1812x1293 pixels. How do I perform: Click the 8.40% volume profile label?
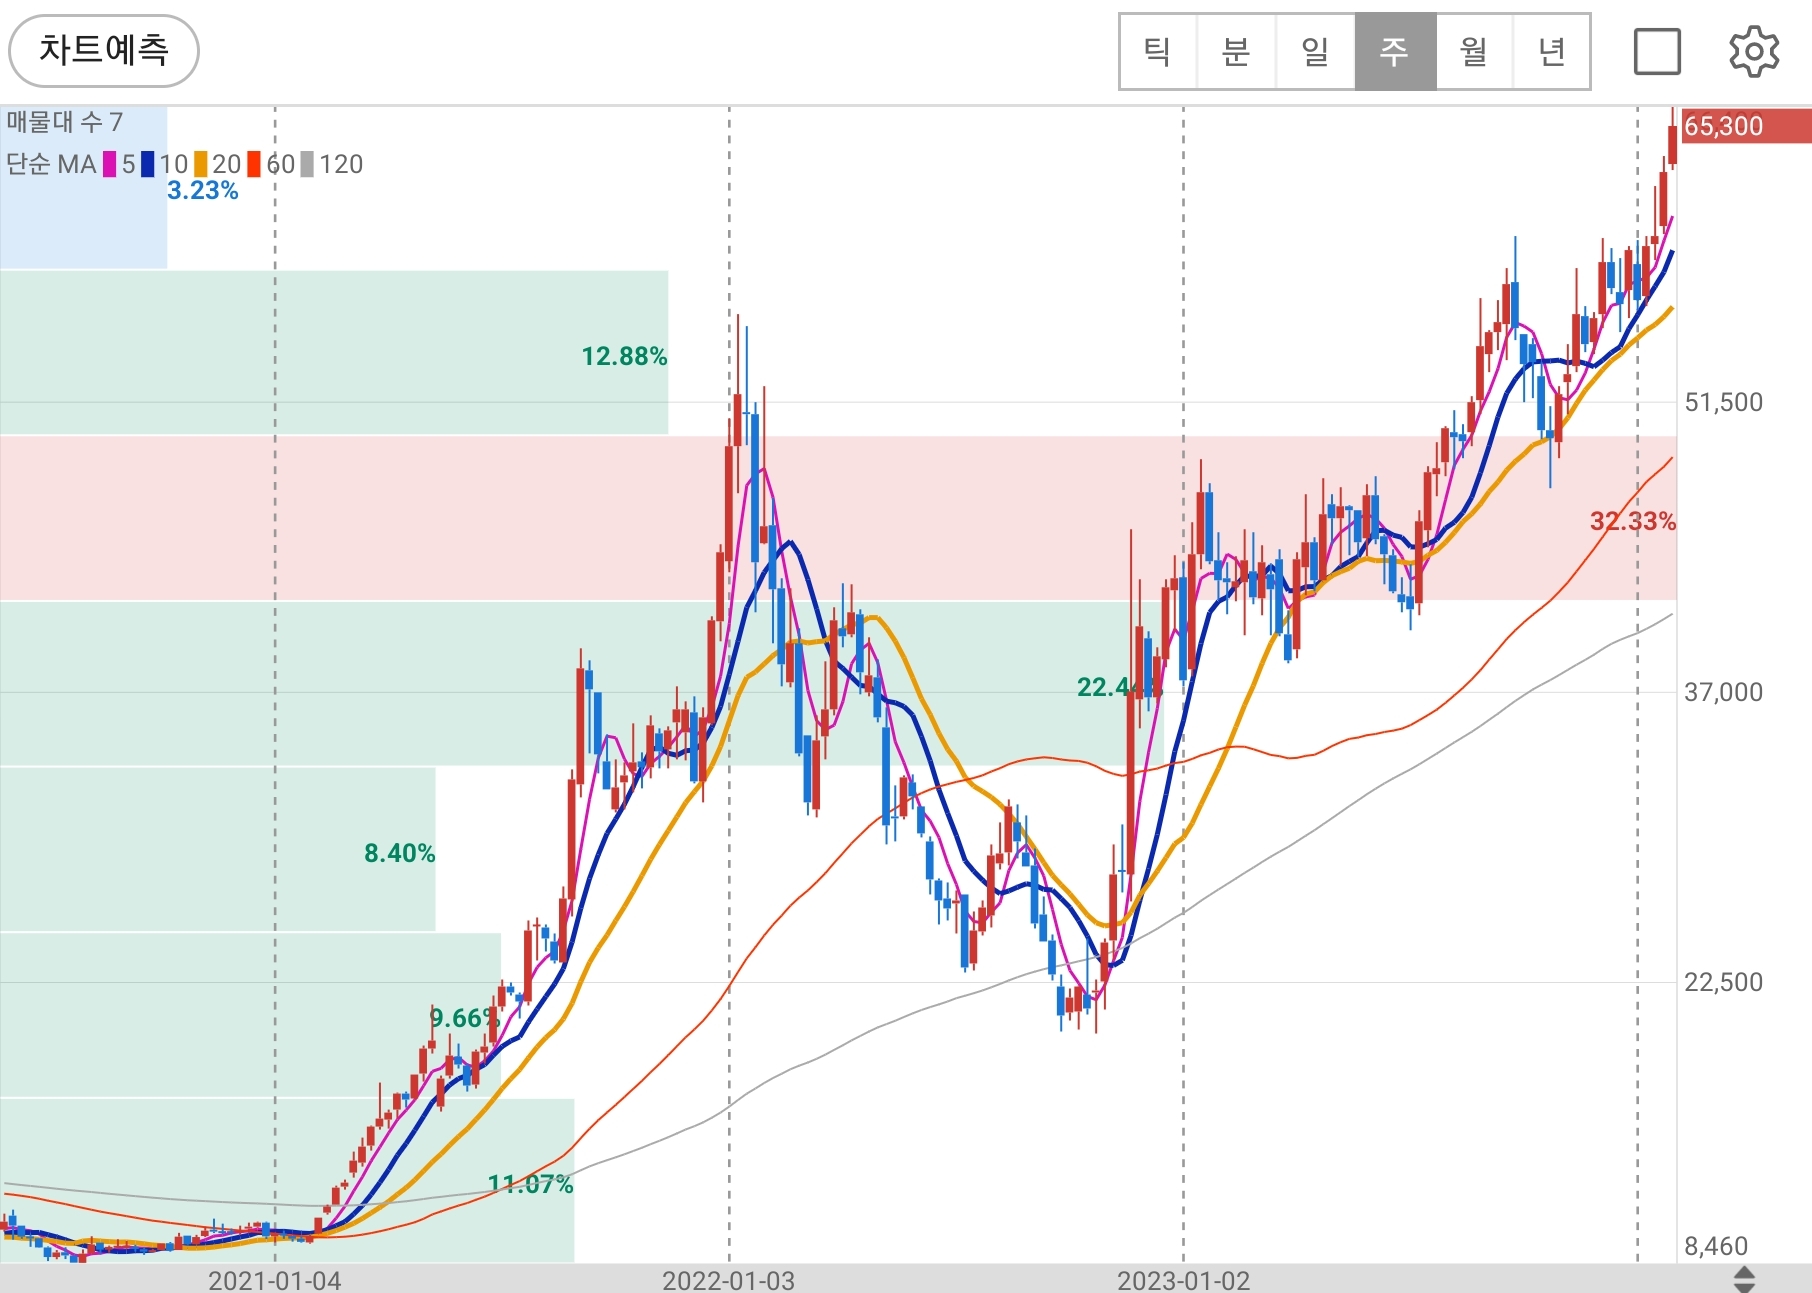pos(399,853)
